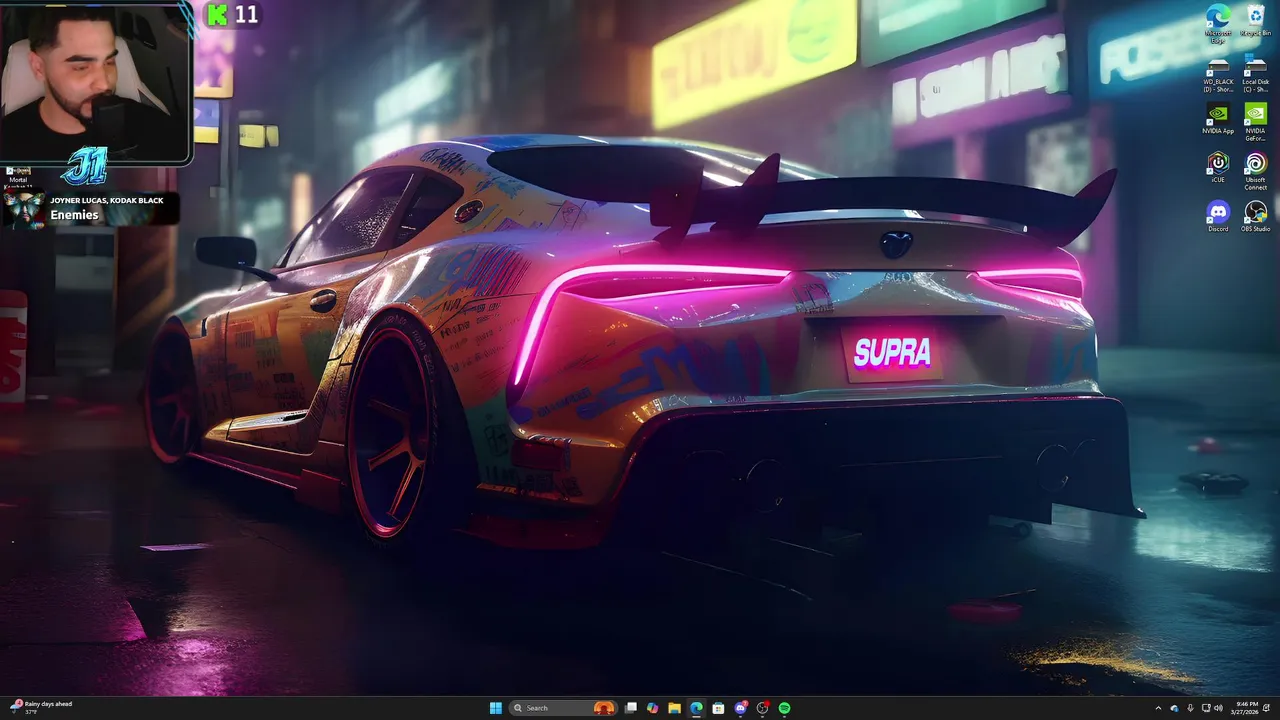Select the NVIDIA App desktop icon
This screenshot has height=720, width=1280.
click(x=1218, y=118)
